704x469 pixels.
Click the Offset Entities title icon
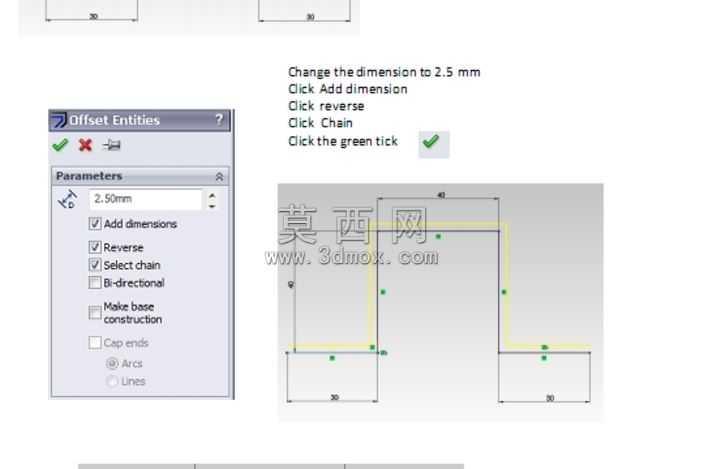[58, 120]
